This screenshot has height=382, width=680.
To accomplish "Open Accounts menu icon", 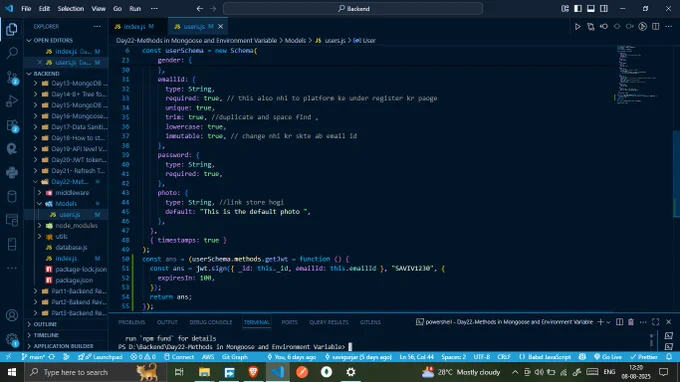I will (12, 315).
